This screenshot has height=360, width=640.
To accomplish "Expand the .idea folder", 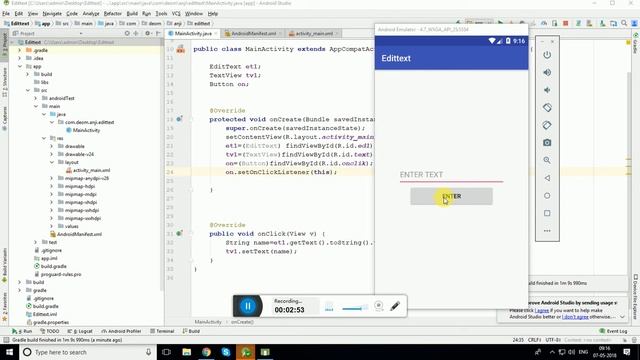I will point(20,58).
